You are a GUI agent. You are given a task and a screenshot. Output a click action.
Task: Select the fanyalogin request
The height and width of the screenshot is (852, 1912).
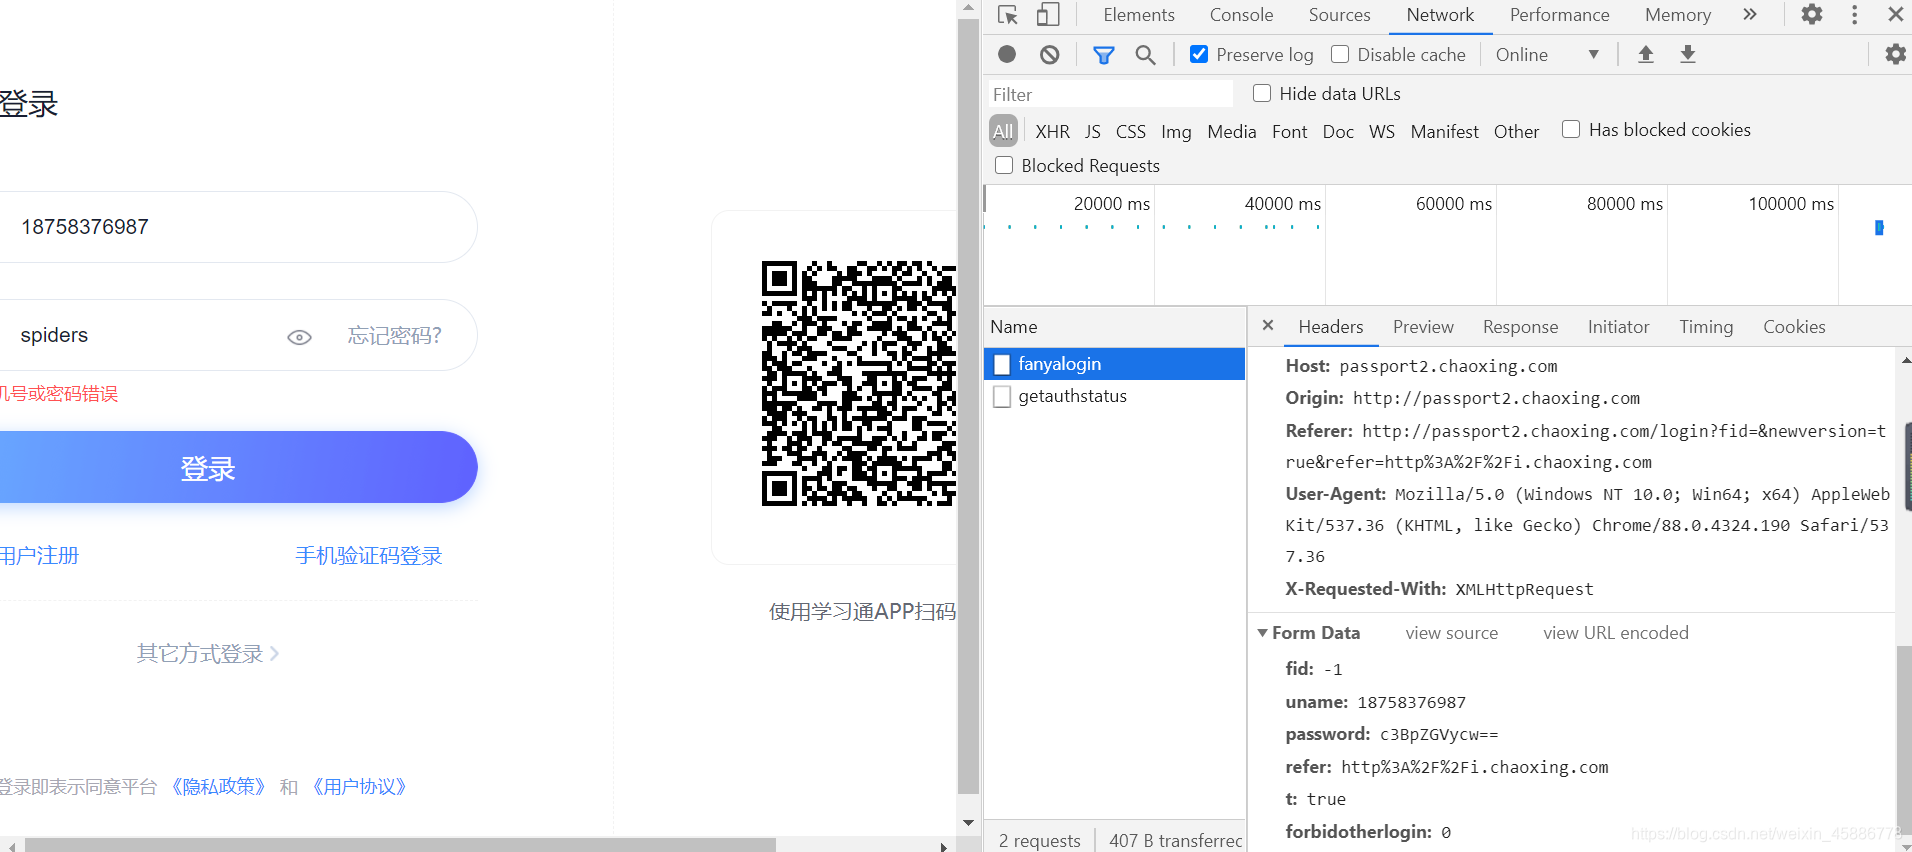1115,364
